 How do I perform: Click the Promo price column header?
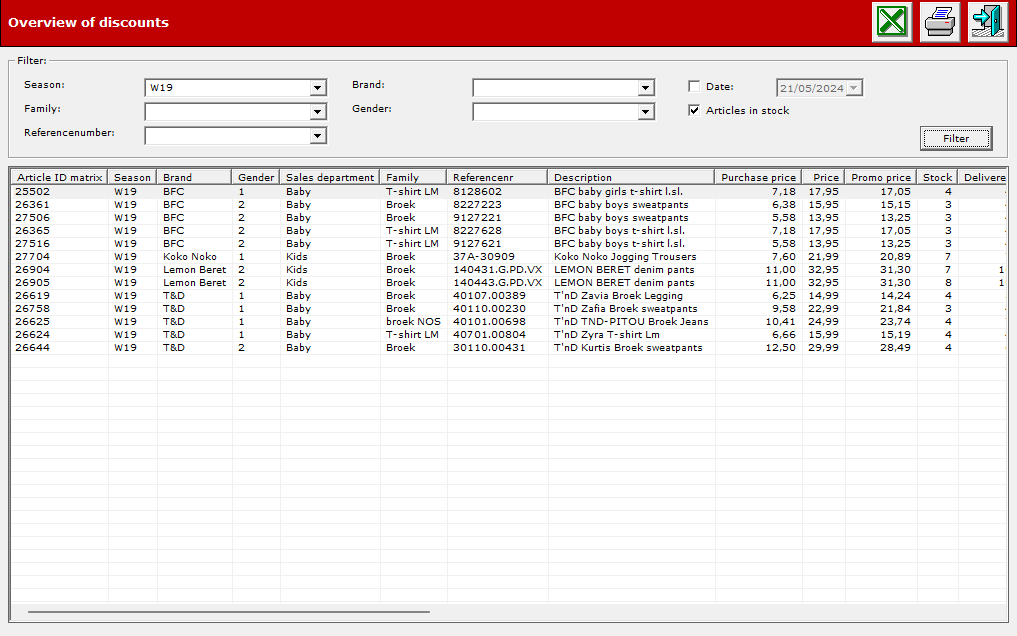point(881,177)
